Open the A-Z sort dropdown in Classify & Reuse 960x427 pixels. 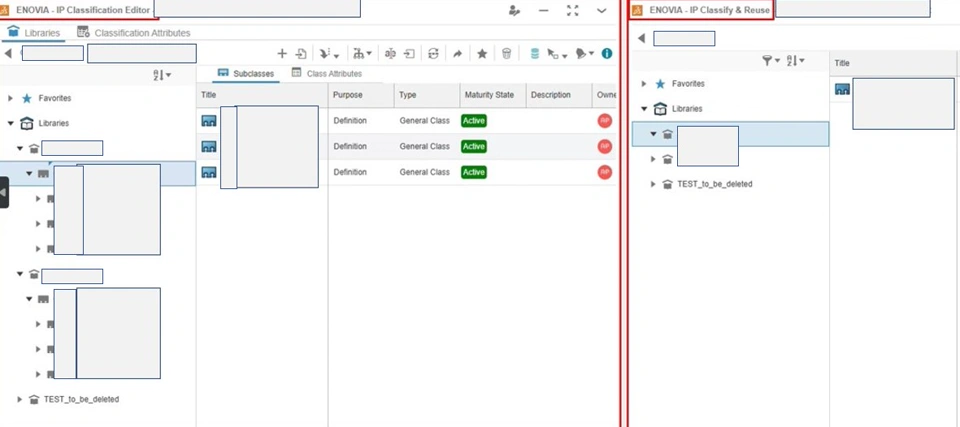pos(795,60)
